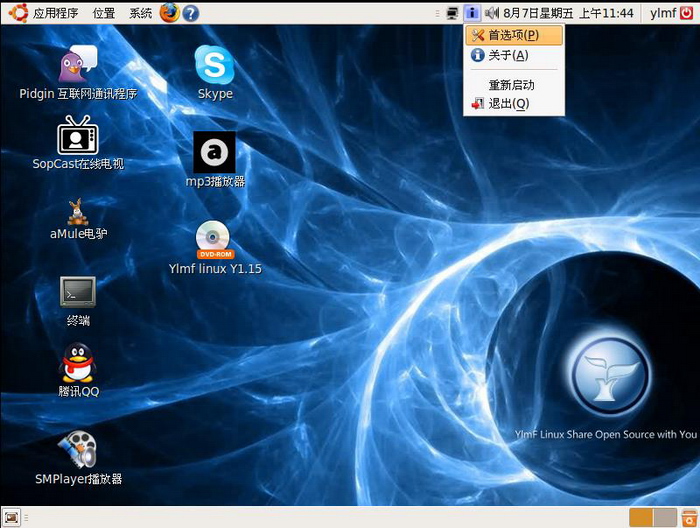Choose 首选项(P) in the popup menu

tap(514, 35)
